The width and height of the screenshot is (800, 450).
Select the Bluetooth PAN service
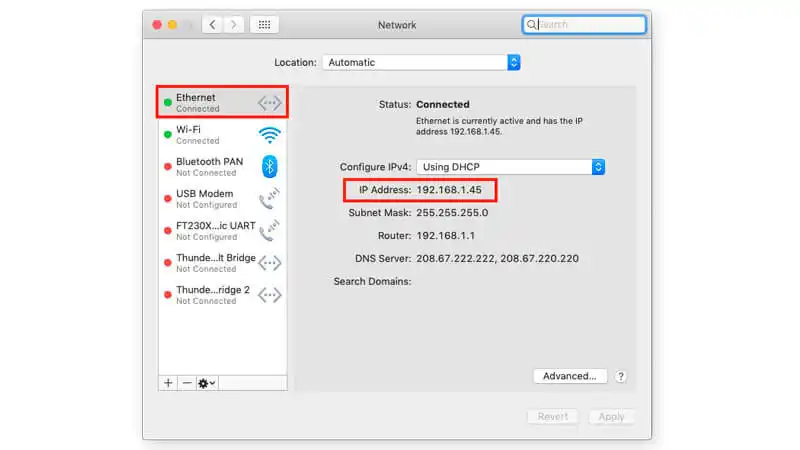click(x=222, y=167)
